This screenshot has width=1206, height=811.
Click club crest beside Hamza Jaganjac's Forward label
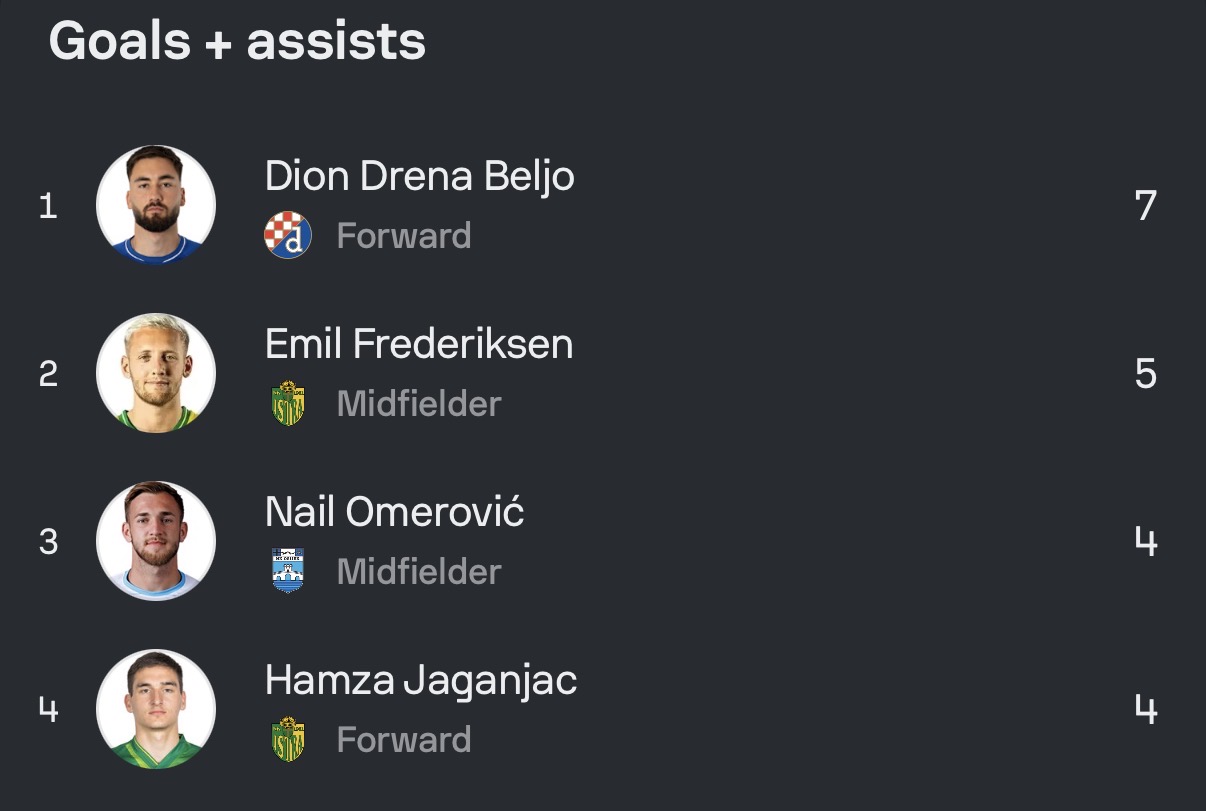click(288, 740)
